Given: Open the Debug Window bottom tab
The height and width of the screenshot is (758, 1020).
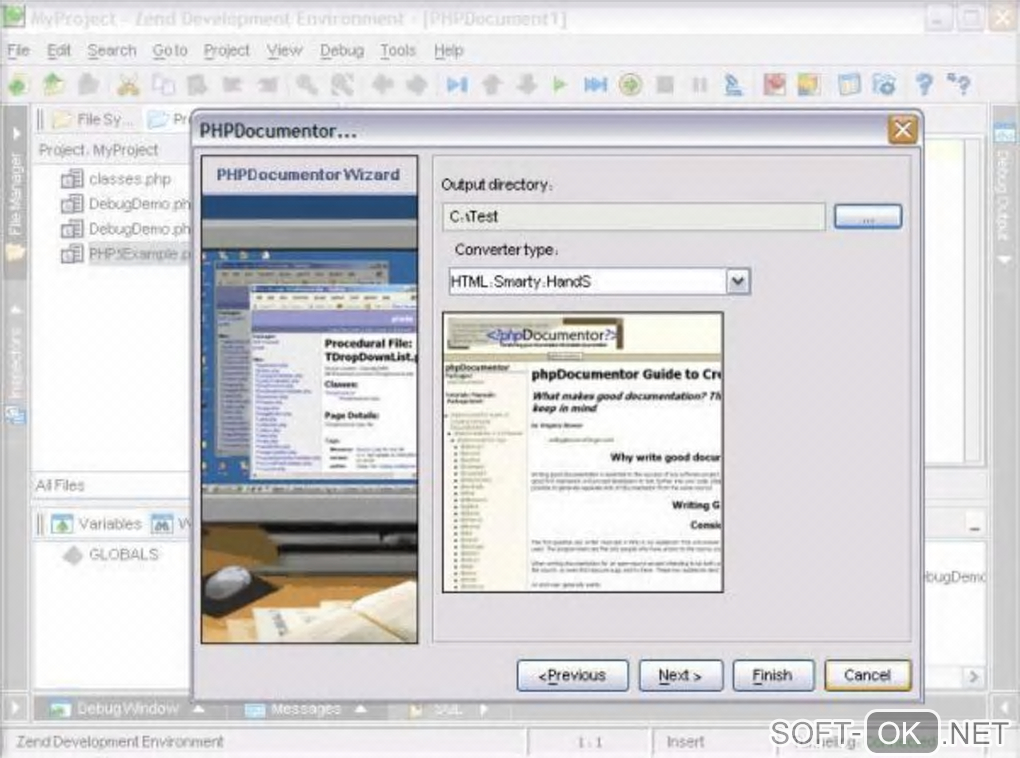Looking at the screenshot, I should click(x=116, y=709).
